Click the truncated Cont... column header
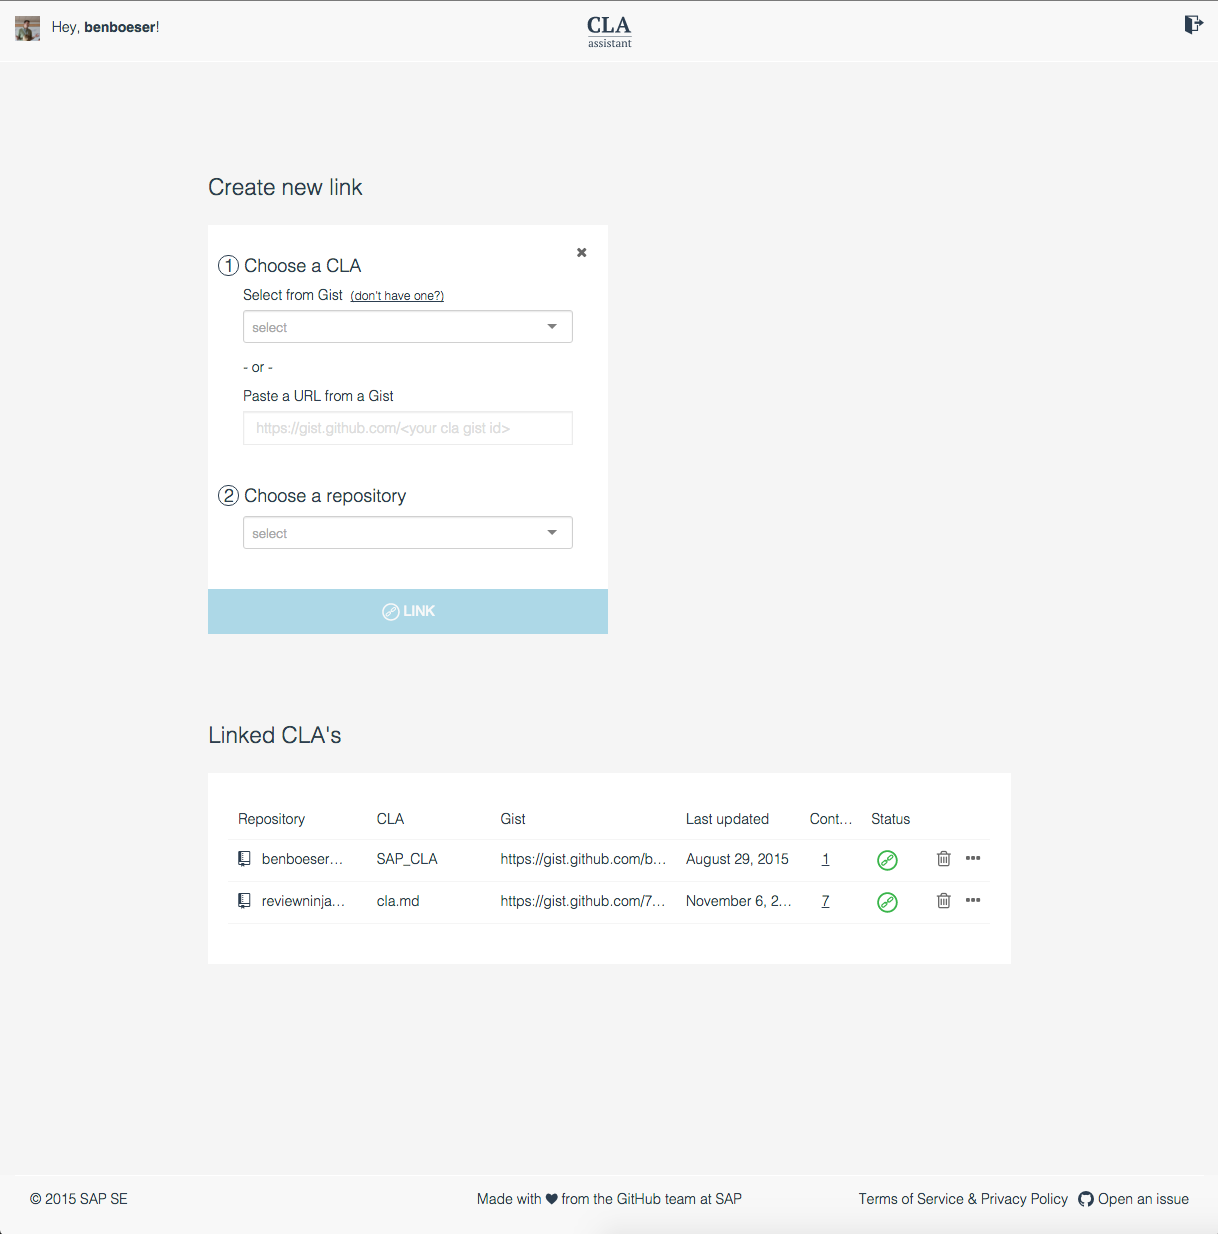 (x=831, y=819)
